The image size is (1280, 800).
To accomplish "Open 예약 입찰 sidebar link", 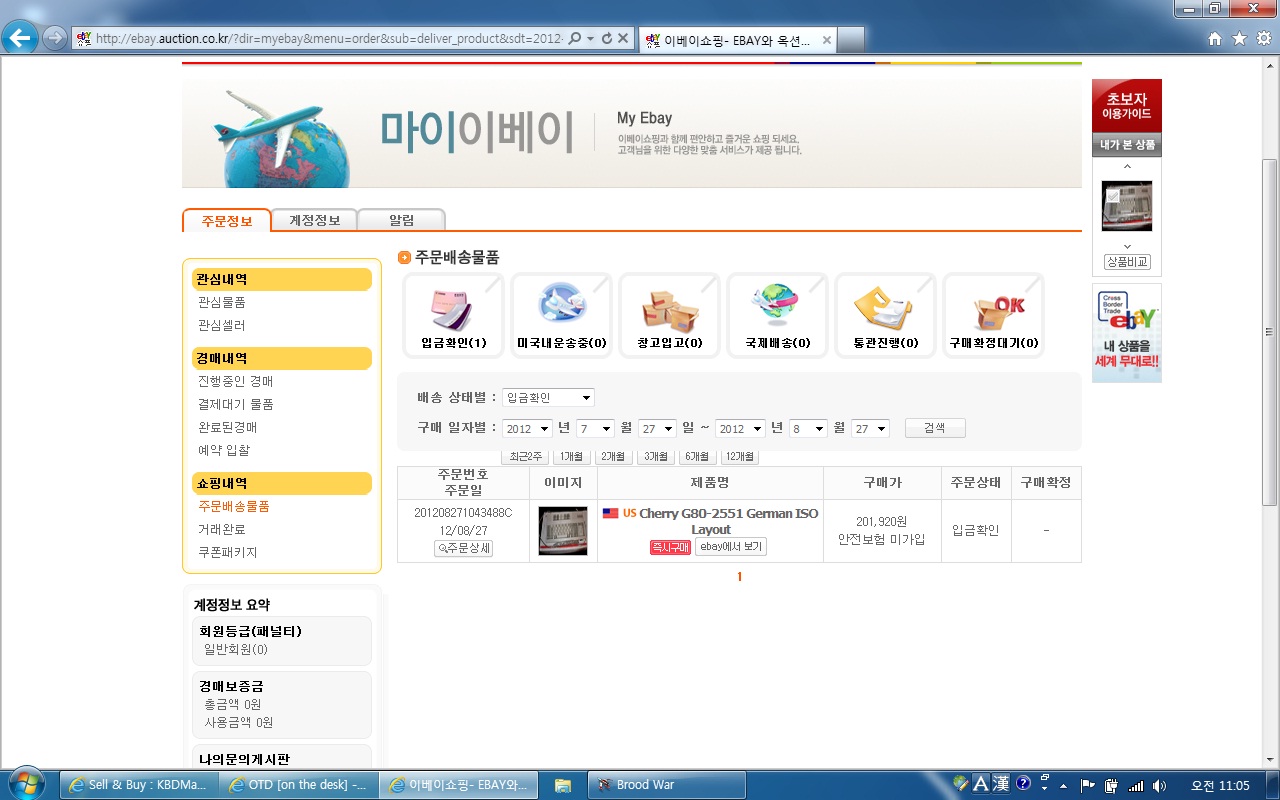I will pyautogui.click(x=224, y=450).
